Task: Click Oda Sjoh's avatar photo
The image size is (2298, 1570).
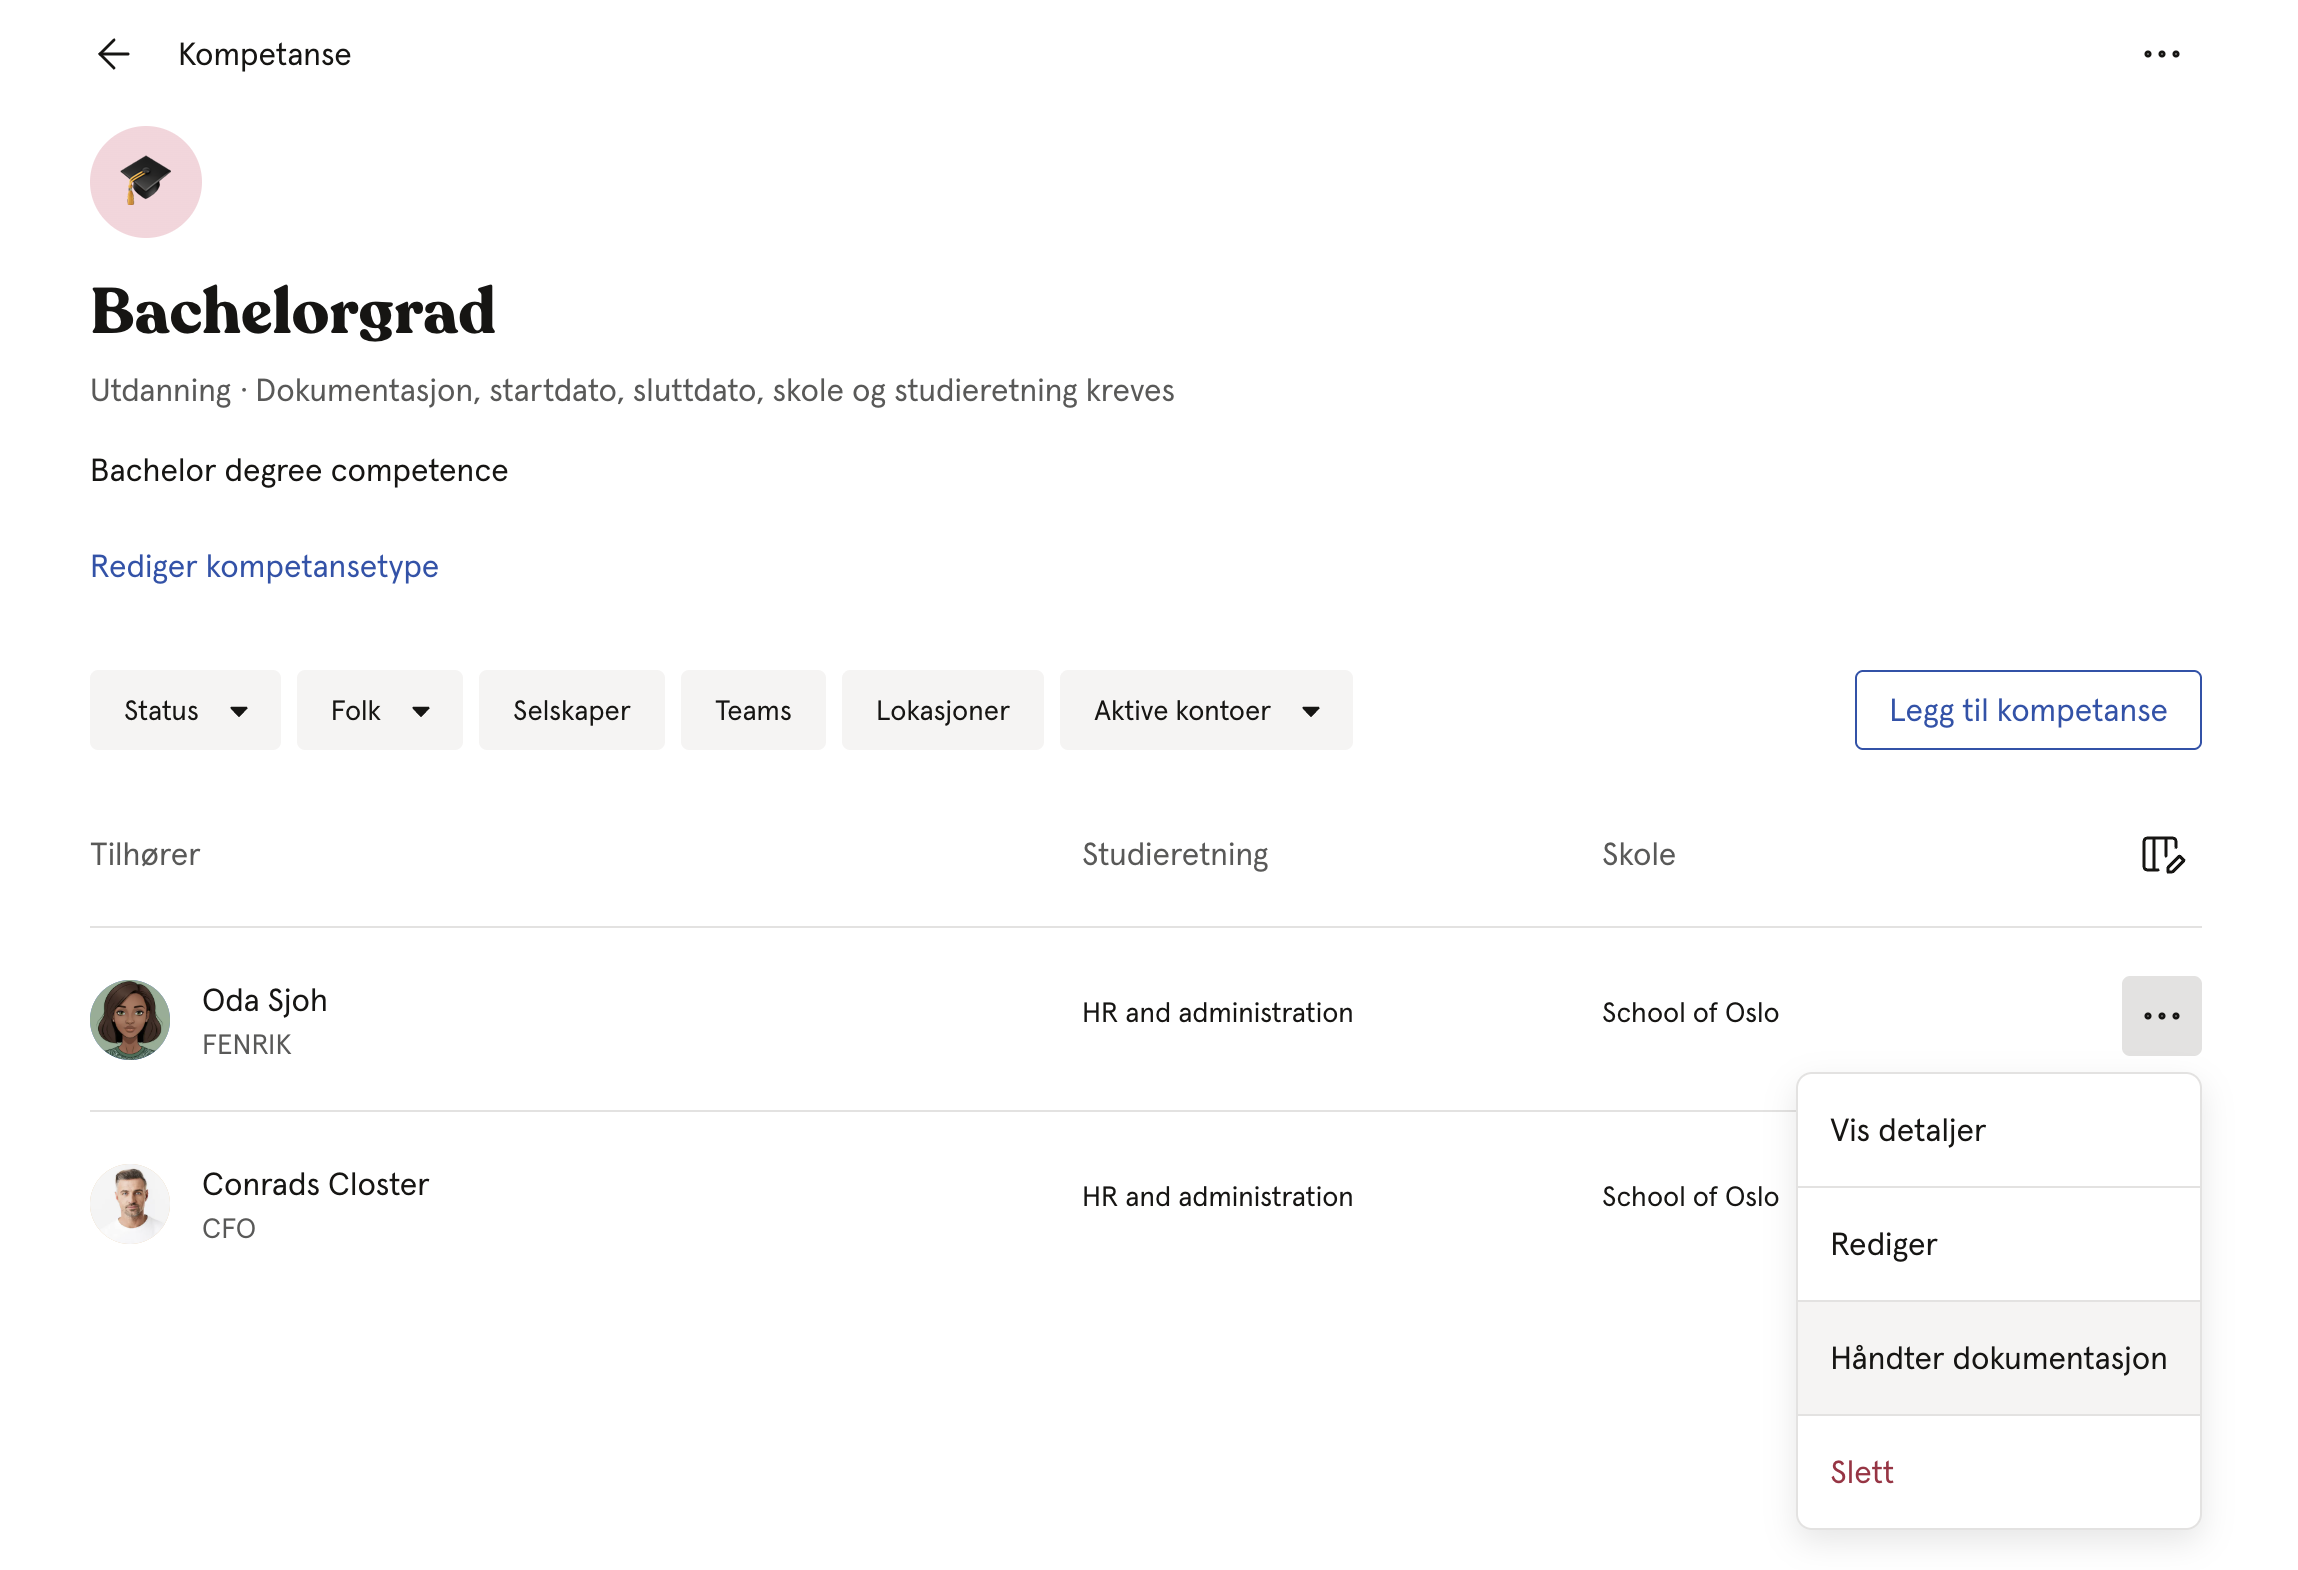Action: 130,1019
